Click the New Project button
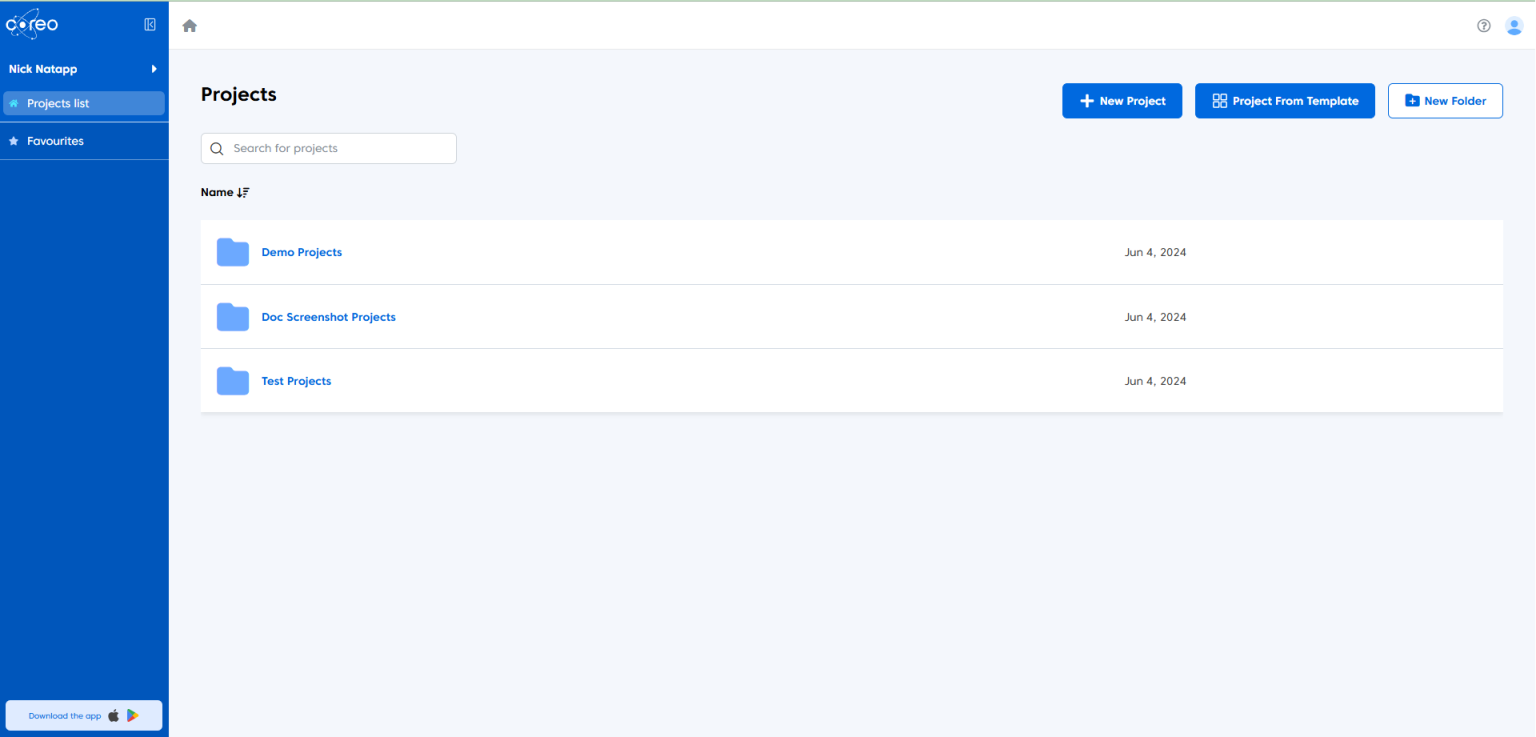 [1122, 101]
